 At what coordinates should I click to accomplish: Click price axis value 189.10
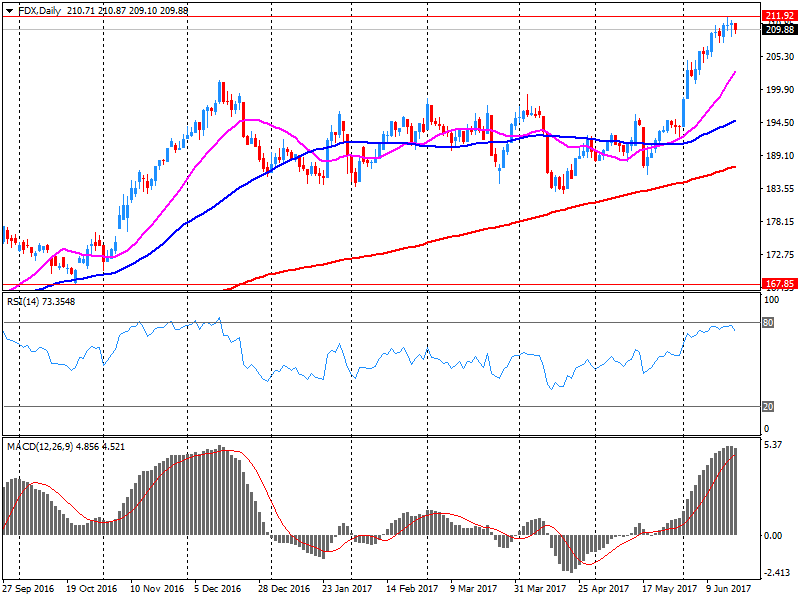pyautogui.click(x=780, y=156)
